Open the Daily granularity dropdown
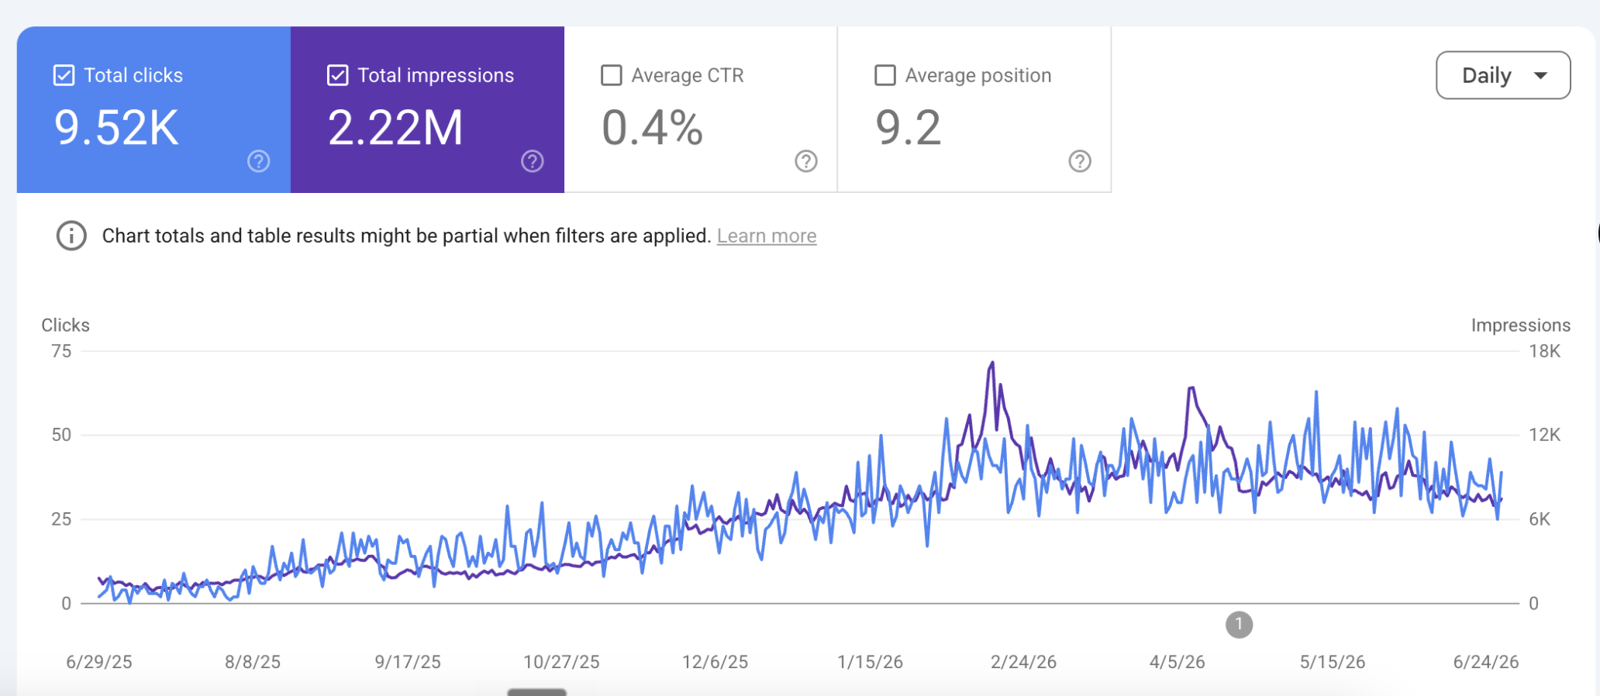The width and height of the screenshot is (1600, 696). click(1503, 75)
